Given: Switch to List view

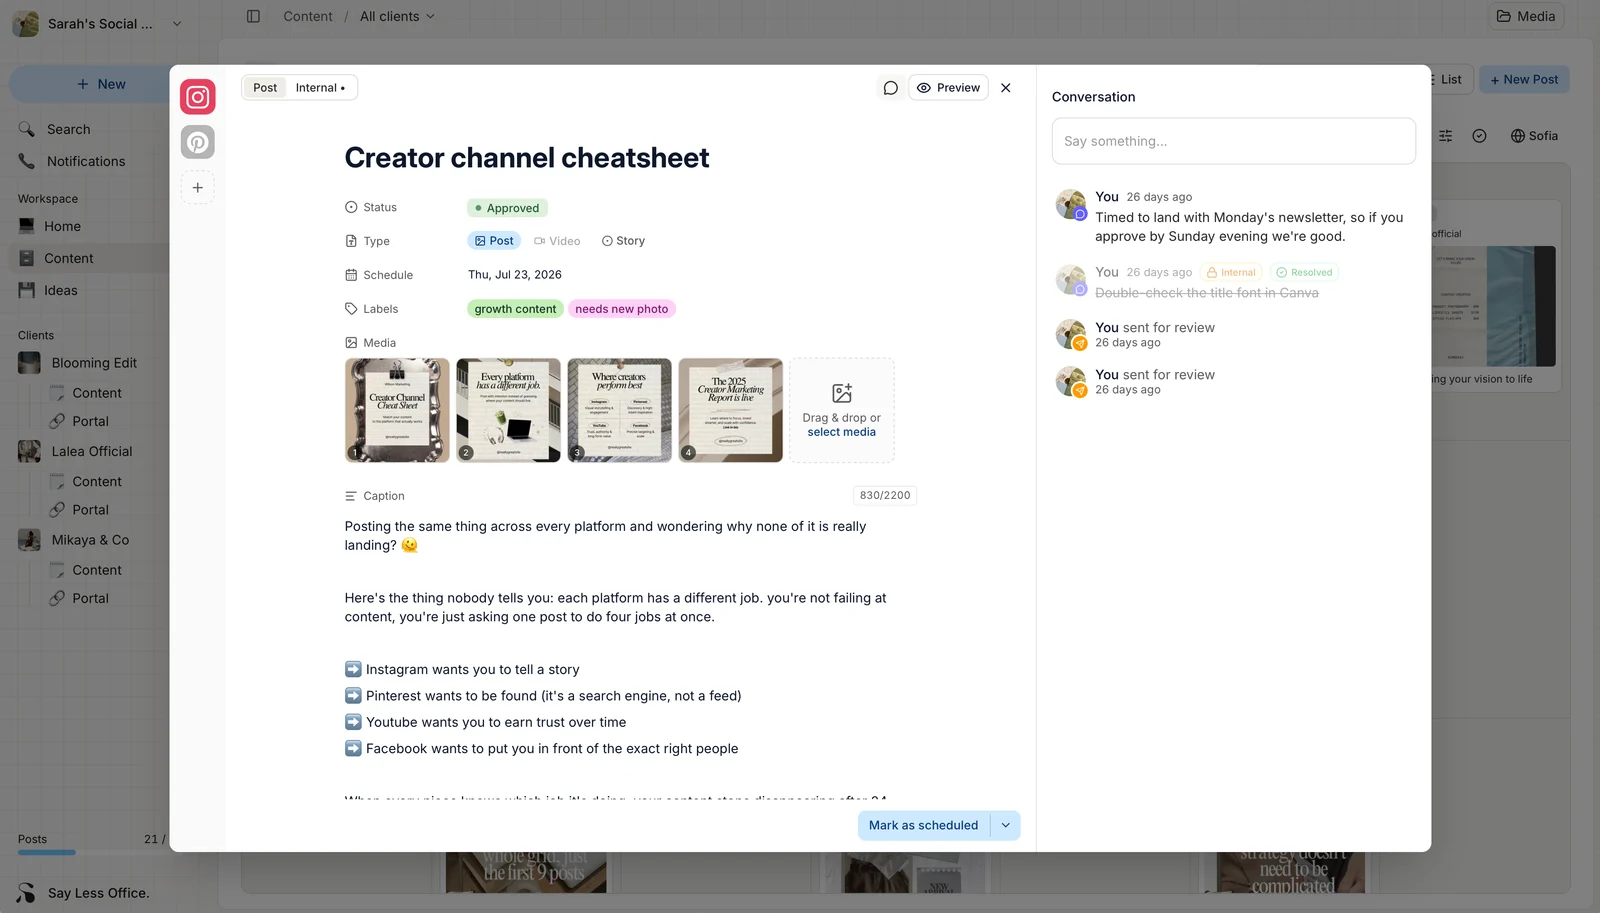Looking at the screenshot, I should click(1450, 80).
